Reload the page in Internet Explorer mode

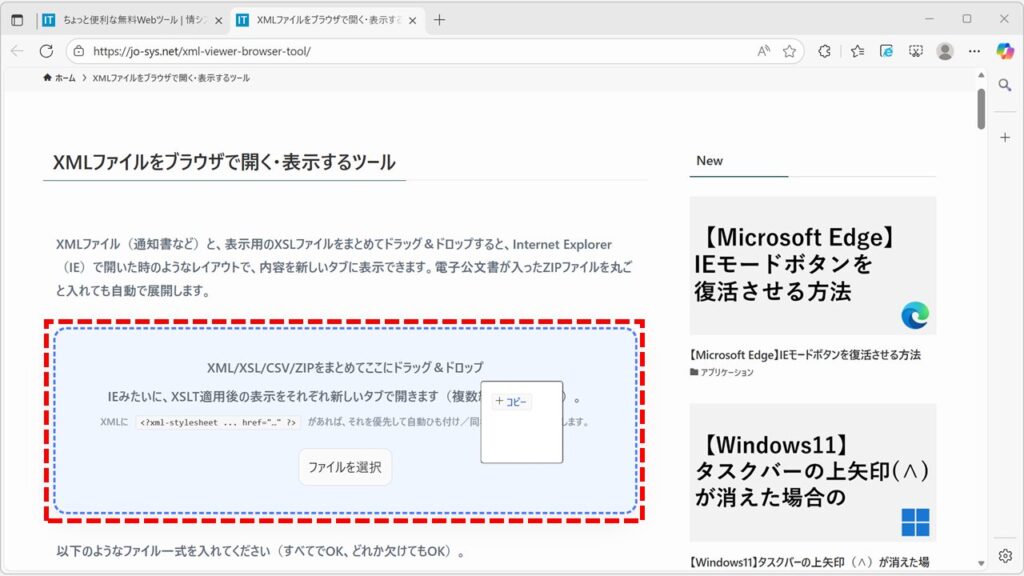(x=887, y=51)
